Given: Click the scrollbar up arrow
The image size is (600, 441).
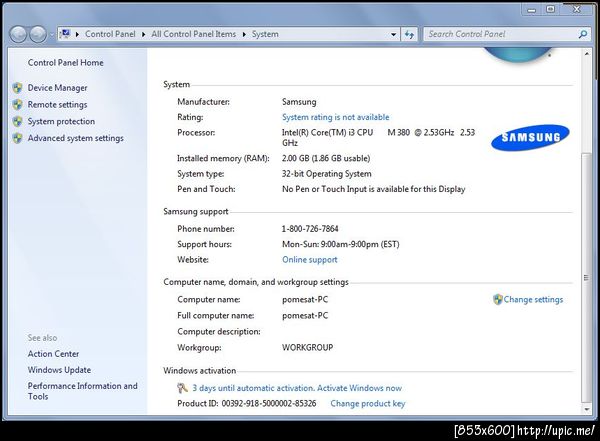Looking at the screenshot, I should click(587, 54).
